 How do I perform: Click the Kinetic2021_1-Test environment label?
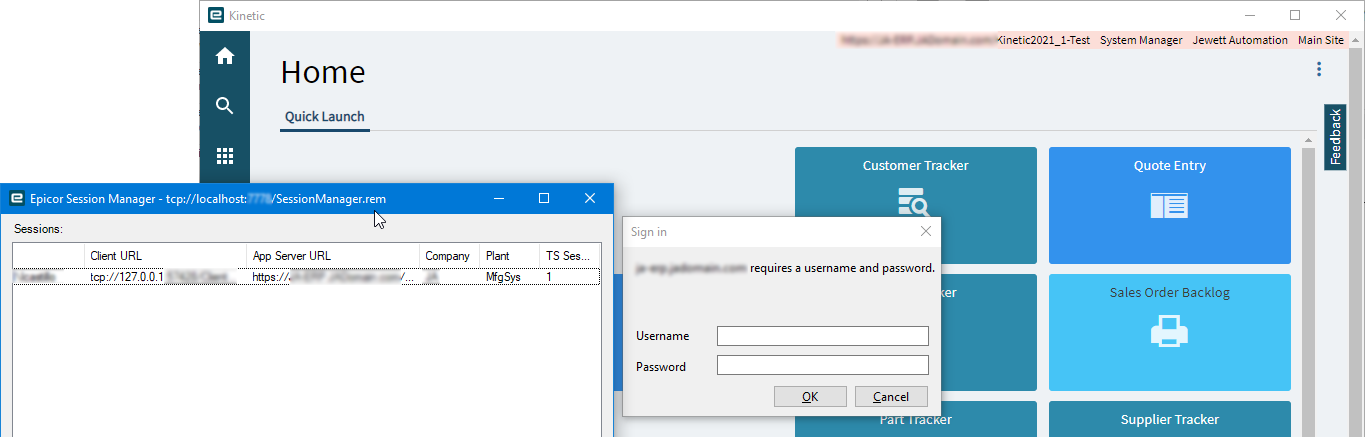pyautogui.click(x=1043, y=40)
